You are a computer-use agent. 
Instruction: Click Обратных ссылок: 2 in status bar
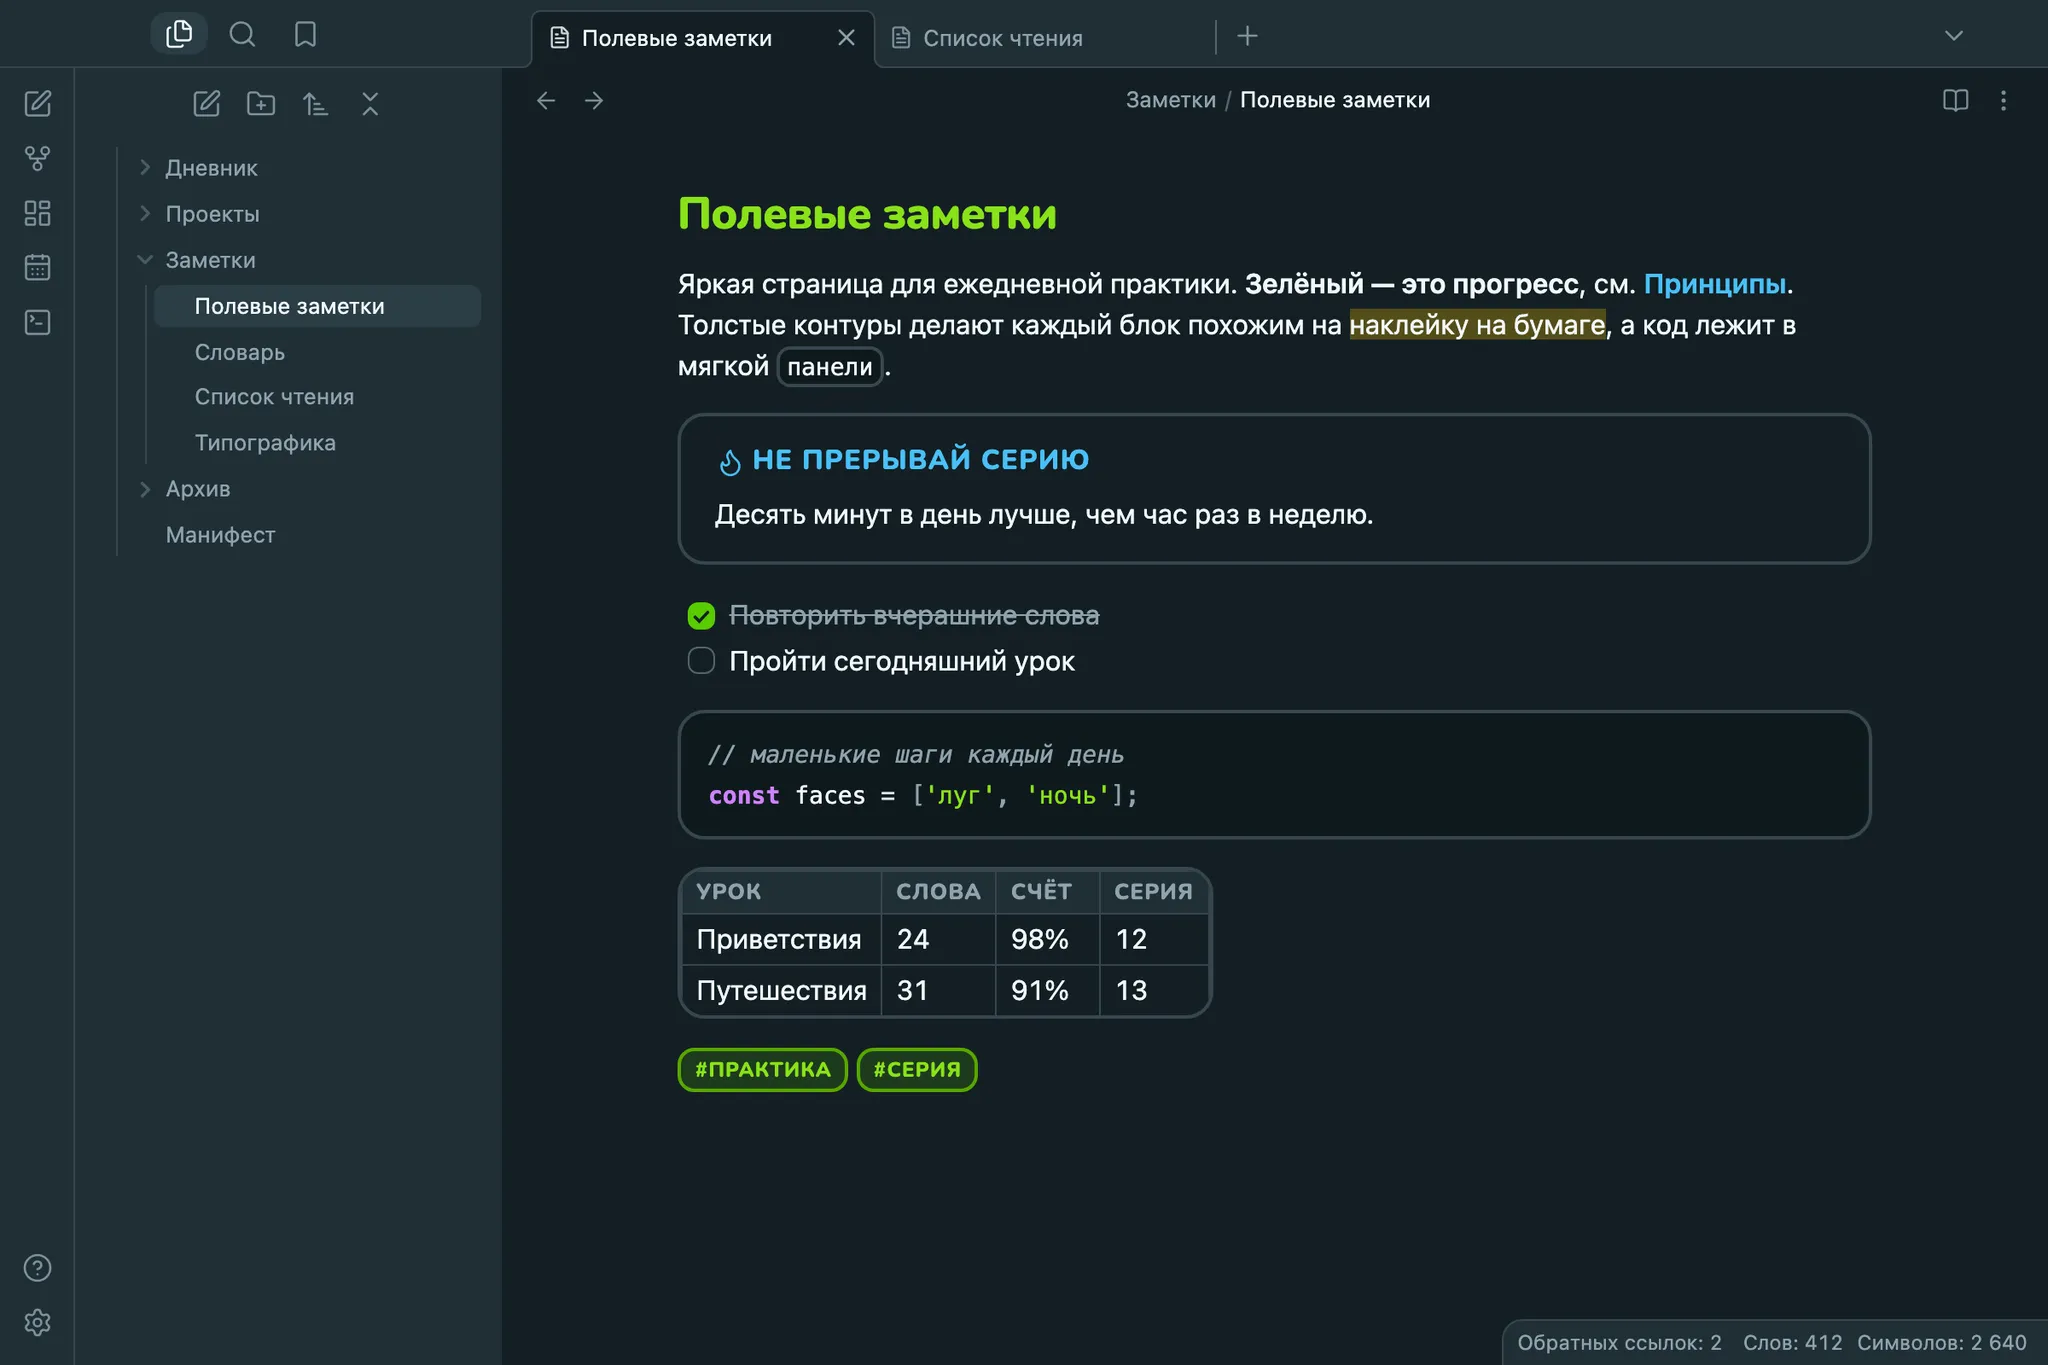click(1619, 1343)
